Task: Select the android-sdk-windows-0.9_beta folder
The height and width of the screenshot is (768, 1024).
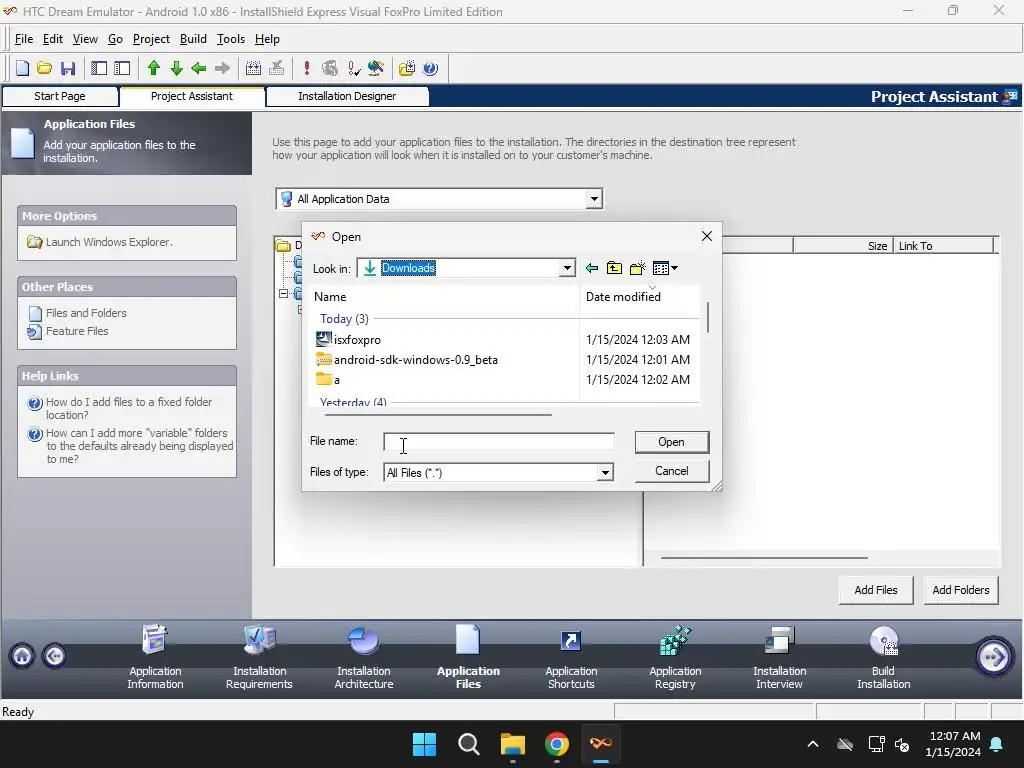Action: (x=415, y=360)
